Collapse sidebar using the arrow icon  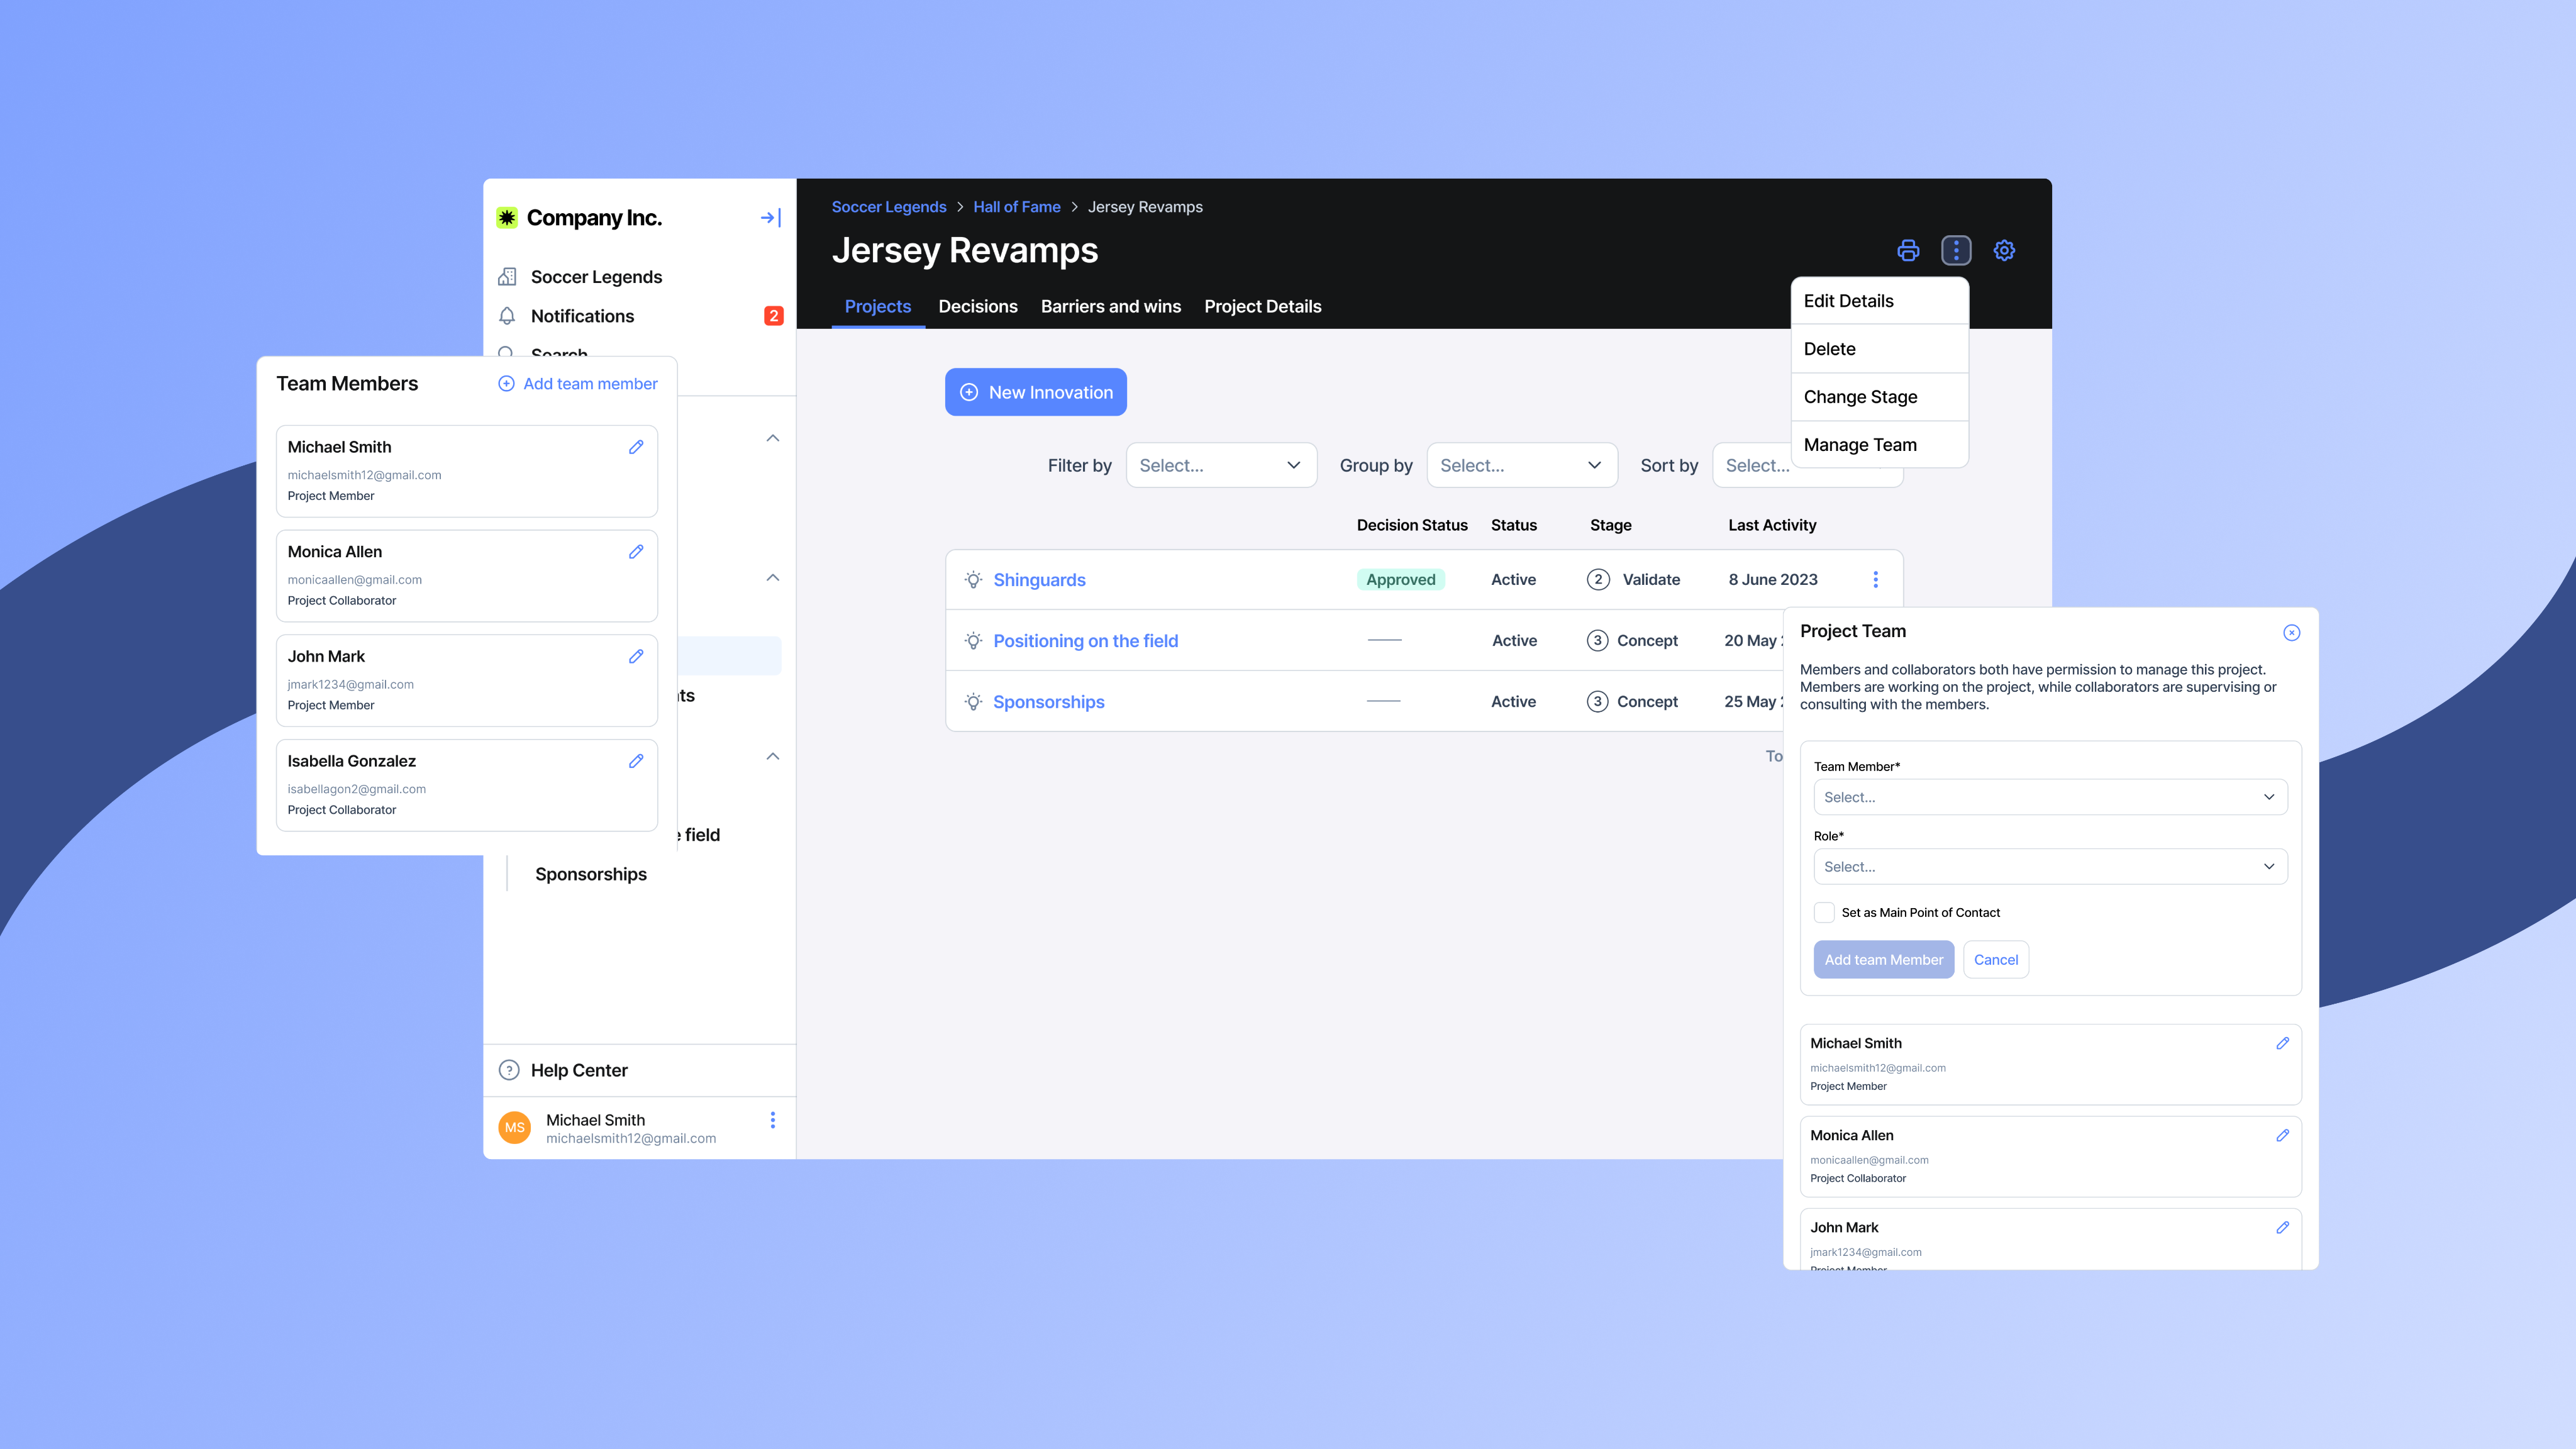770,218
